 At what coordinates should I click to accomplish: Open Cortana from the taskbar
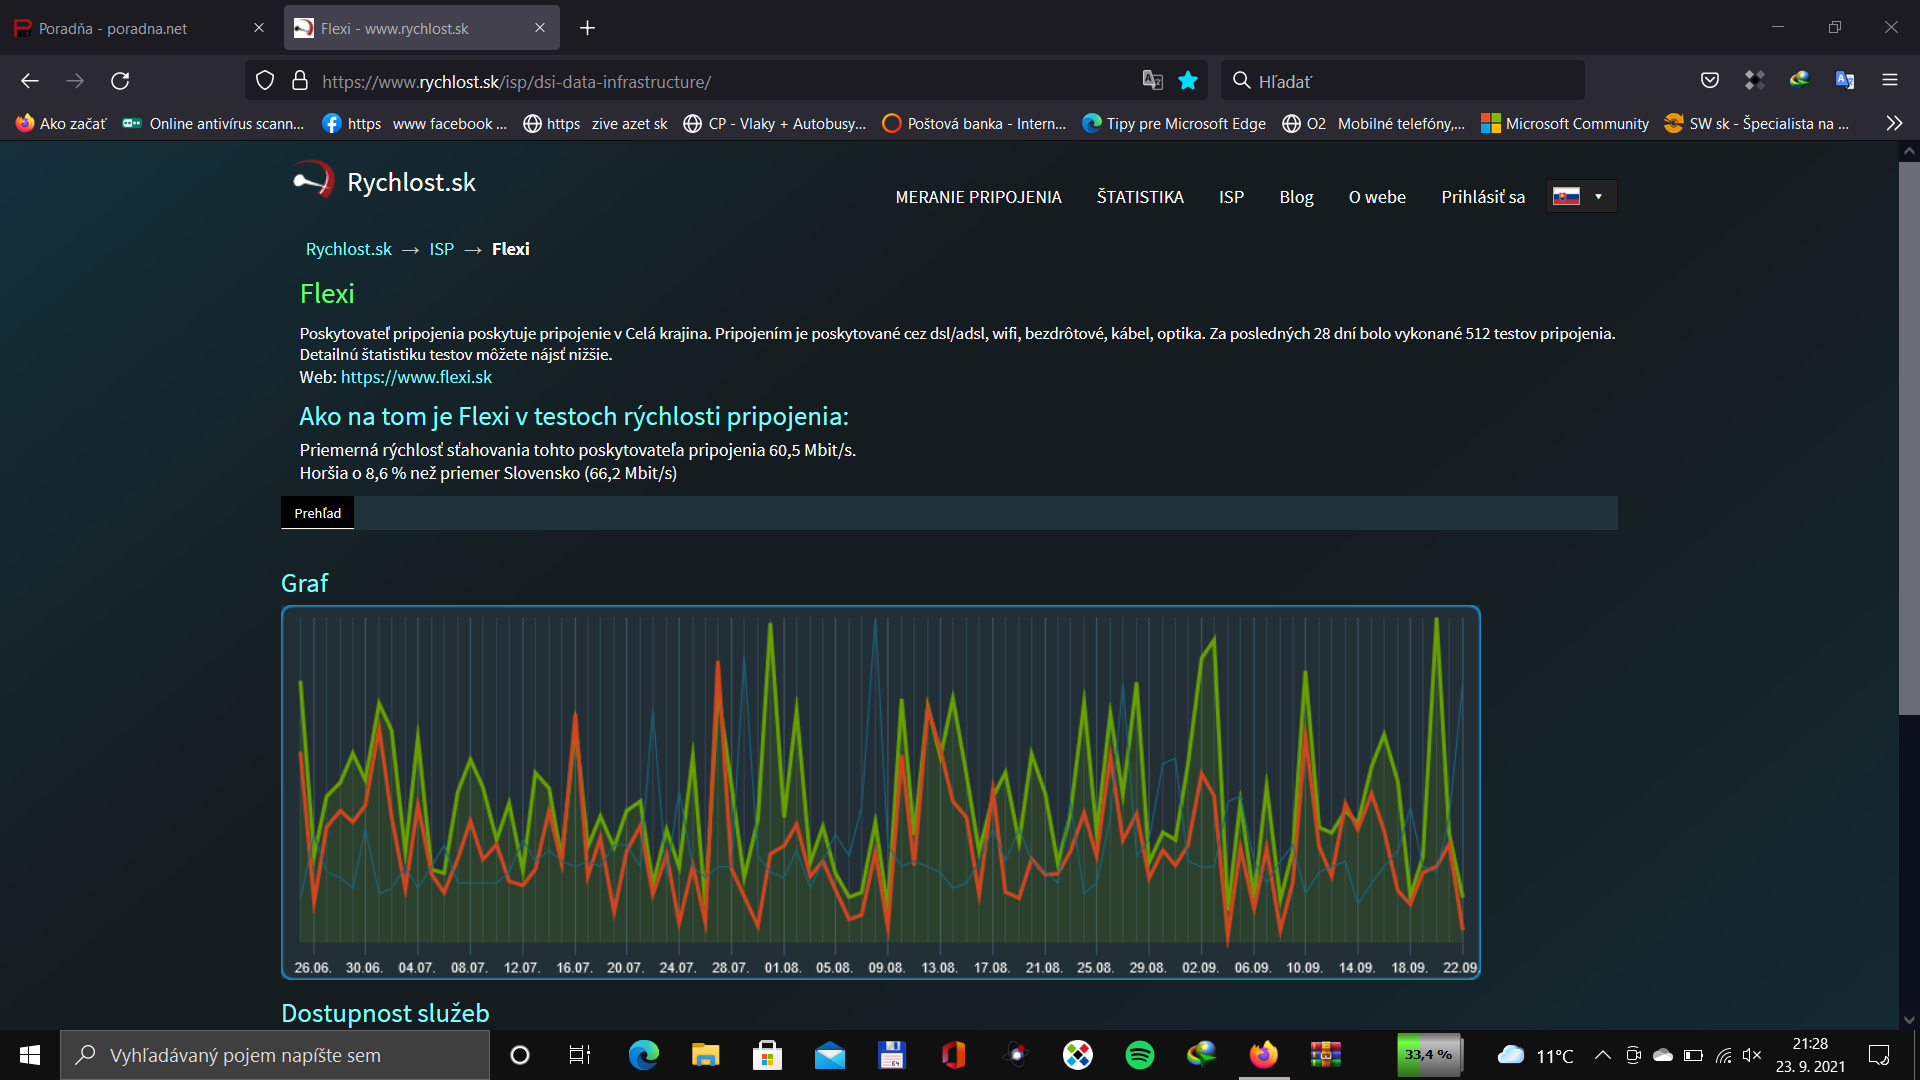520,1055
